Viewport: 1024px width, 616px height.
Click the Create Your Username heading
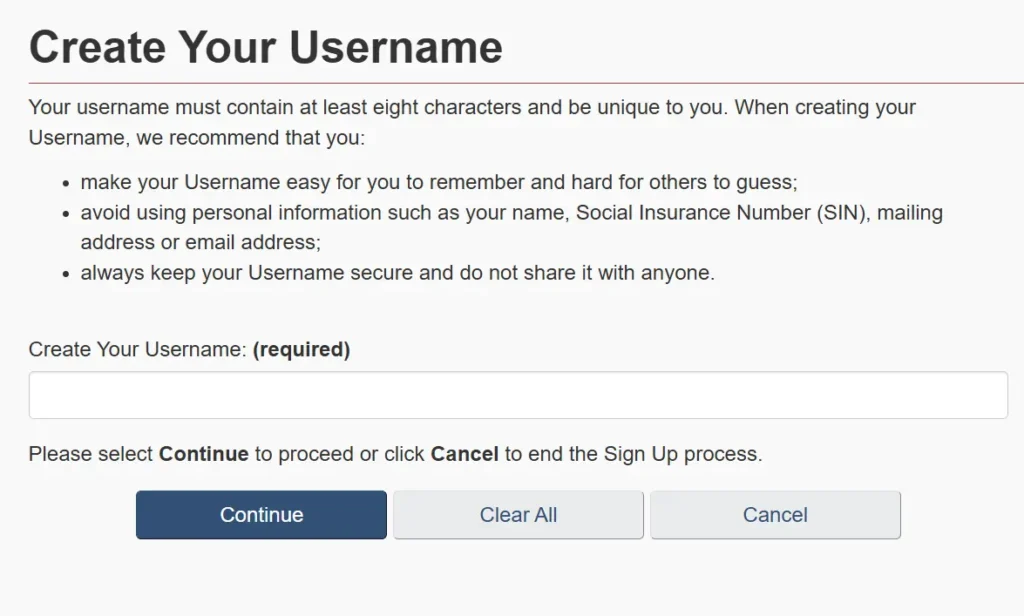click(265, 45)
